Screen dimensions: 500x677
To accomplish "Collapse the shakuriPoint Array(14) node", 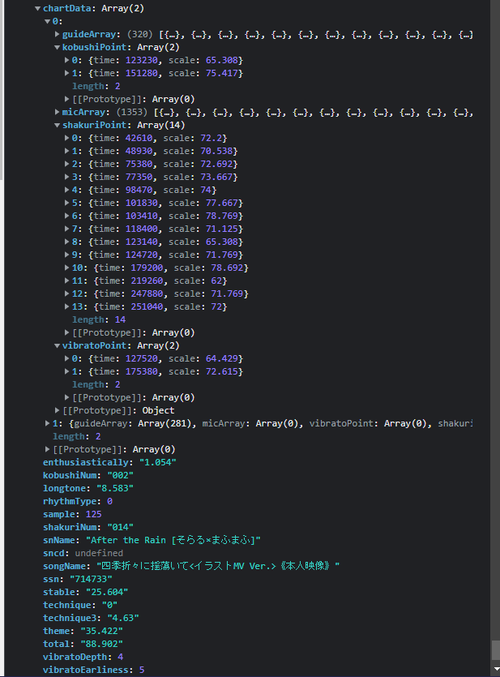I will coord(57,125).
